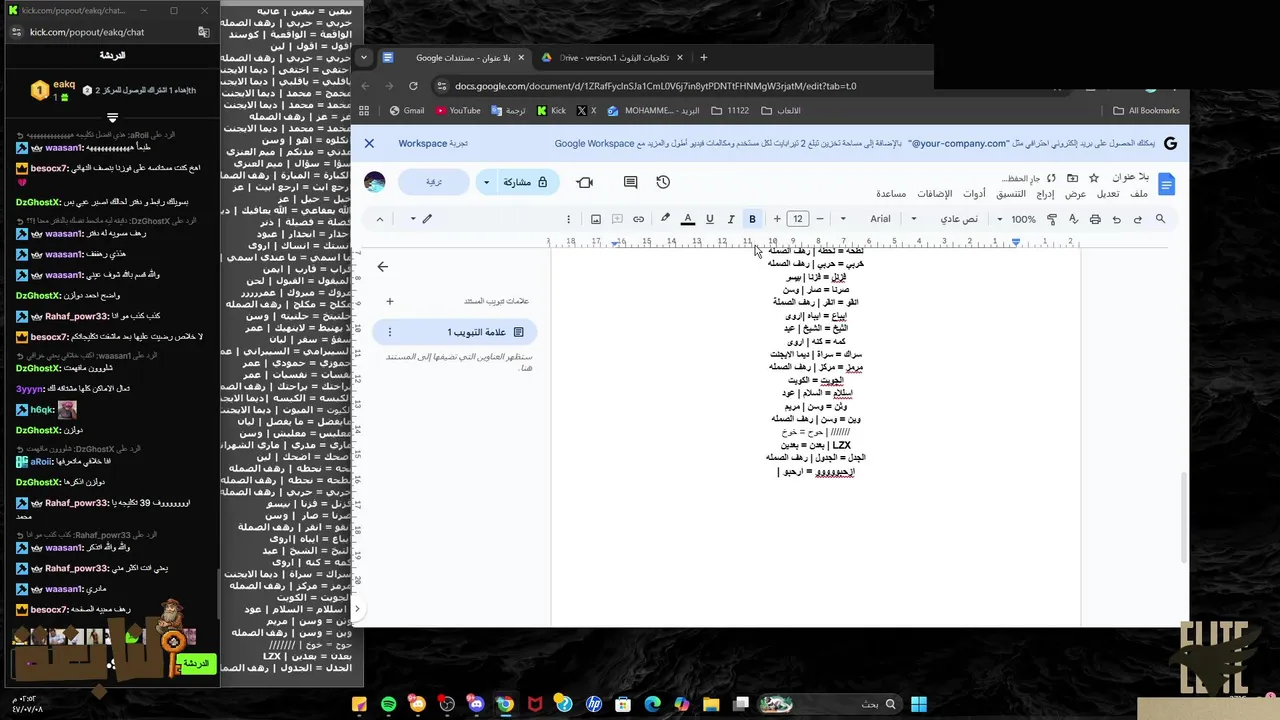Decrease the font size with minus
Image resolution: width=1280 pixels, height=720 pixels.
(820, 219)
